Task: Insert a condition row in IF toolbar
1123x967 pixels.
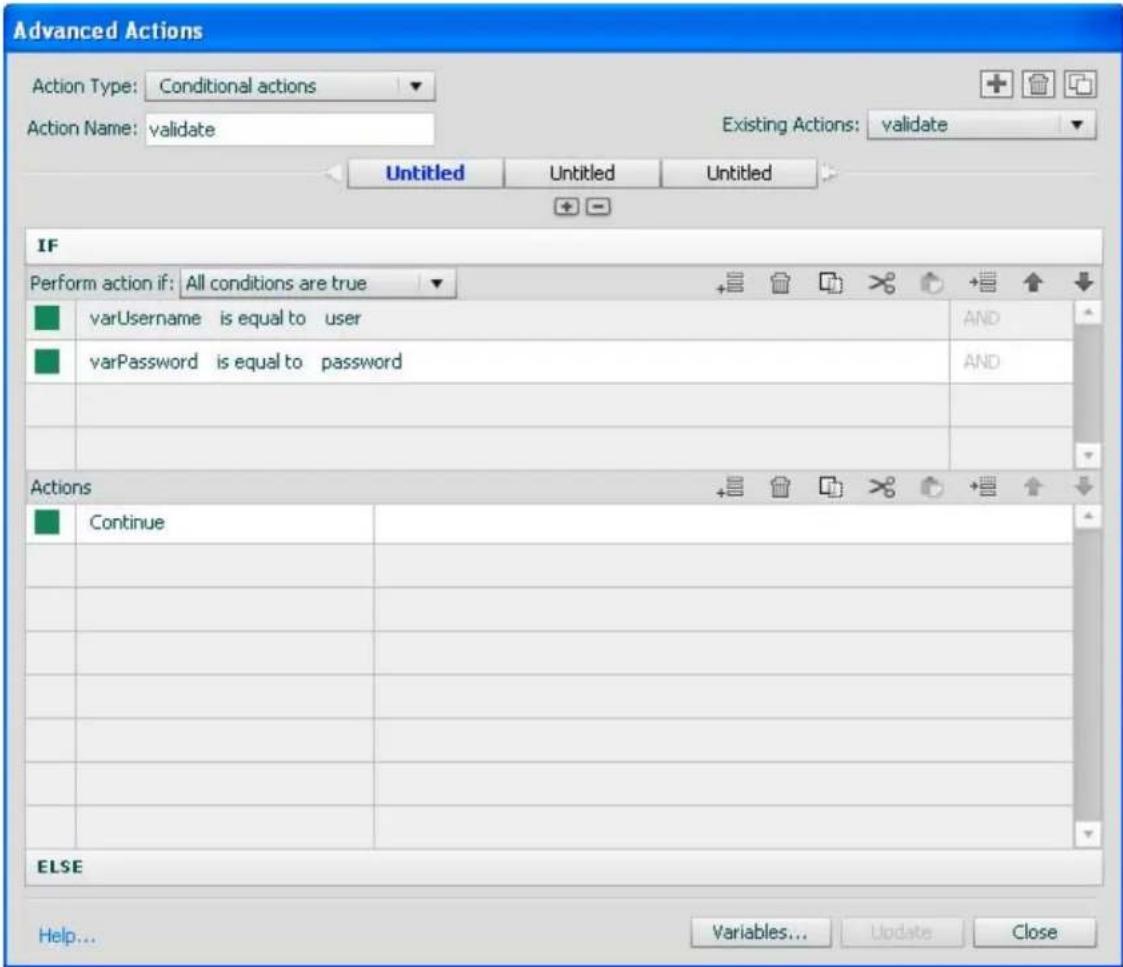Action: coord(983,283)
